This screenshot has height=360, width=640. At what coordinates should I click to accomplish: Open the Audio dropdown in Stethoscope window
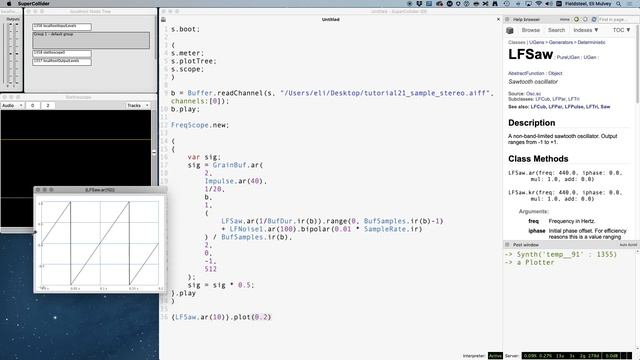tap(12, 105)
